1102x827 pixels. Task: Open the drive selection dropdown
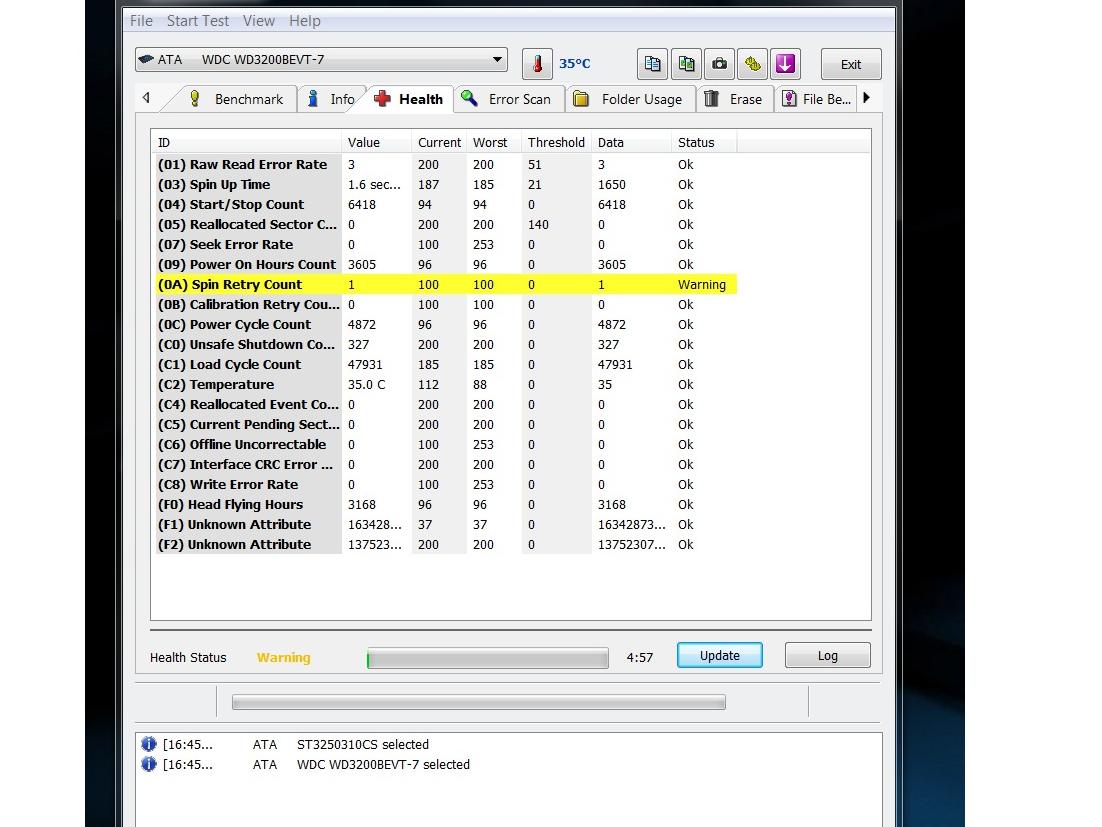pyautogui.click(x=321, y=60)
